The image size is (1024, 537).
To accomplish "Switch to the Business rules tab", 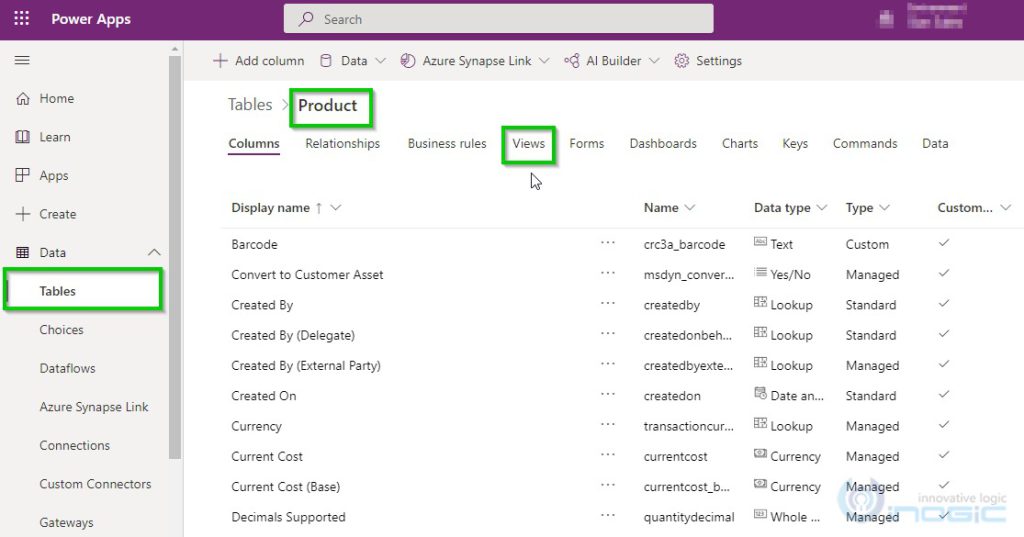I will click(447, 144).
